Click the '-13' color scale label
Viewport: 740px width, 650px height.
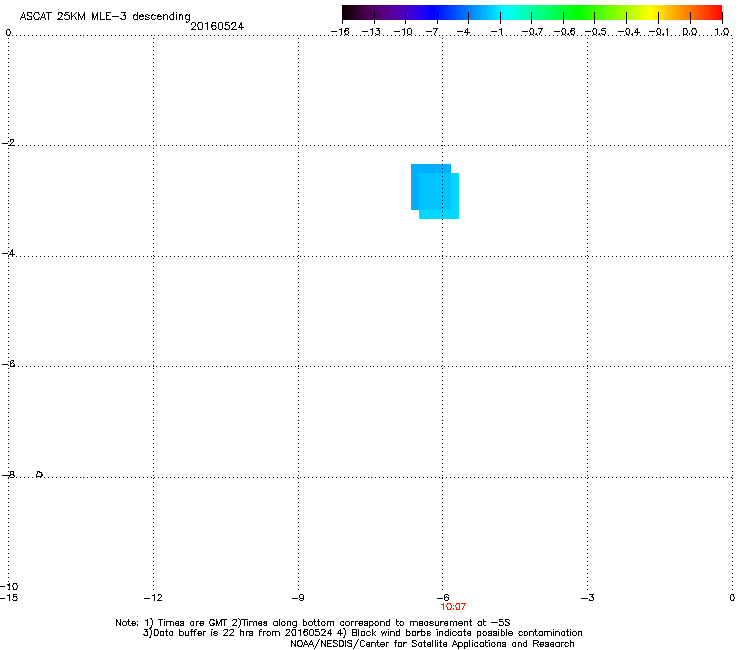(x=371, y=32)
